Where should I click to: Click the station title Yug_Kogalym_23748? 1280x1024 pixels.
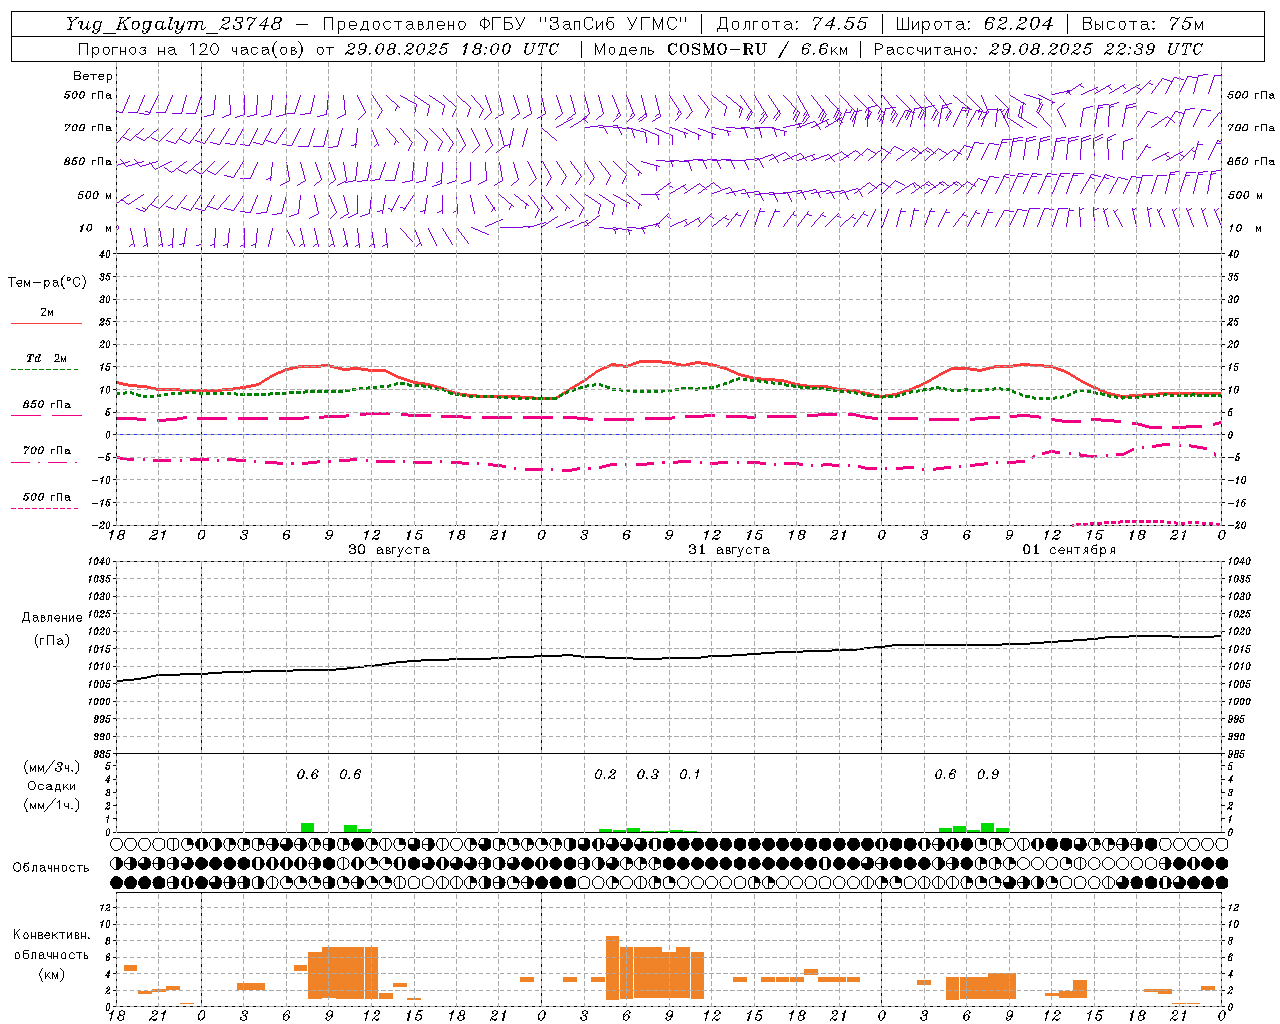(175, 24)
